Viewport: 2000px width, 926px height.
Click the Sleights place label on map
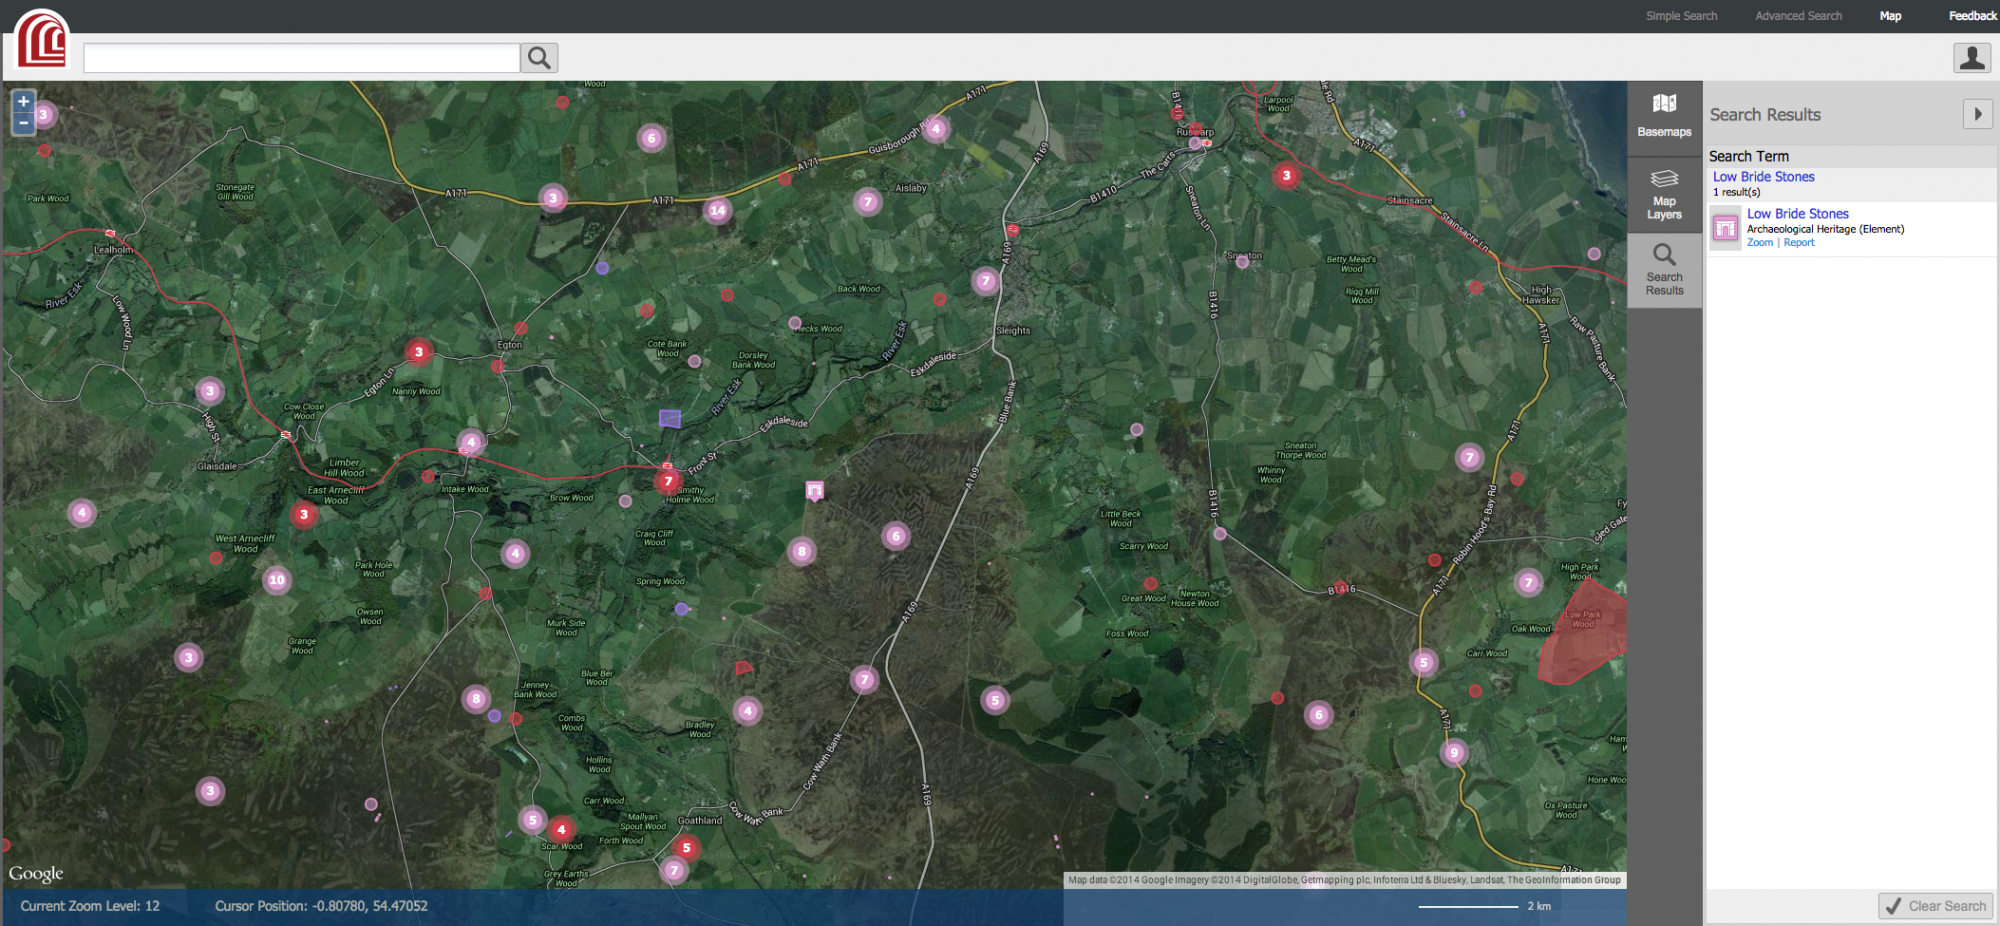[1012, 331]
